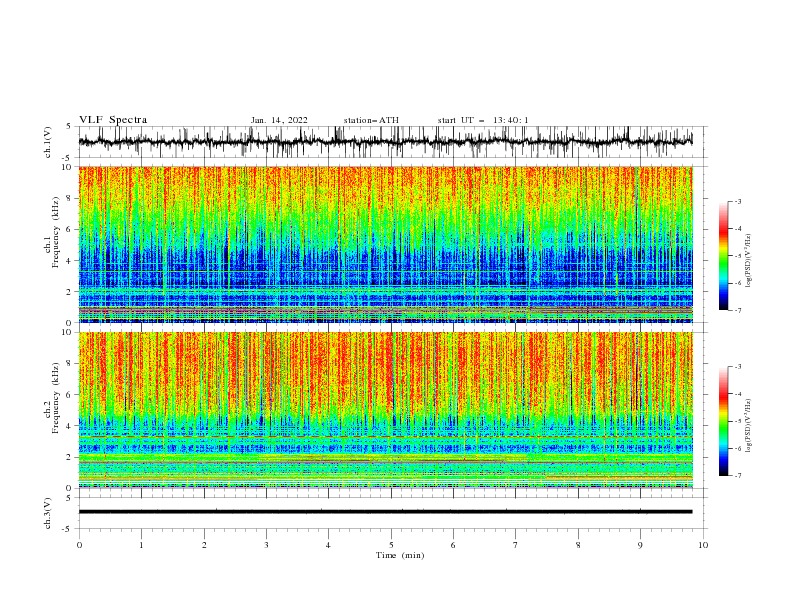Click inside the ch.2 spectrogram panel

tap(385, 410)
